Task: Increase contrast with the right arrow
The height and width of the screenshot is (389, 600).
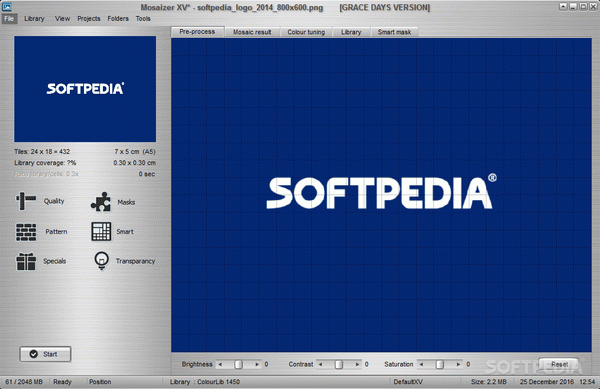Action: coord(357,365)
